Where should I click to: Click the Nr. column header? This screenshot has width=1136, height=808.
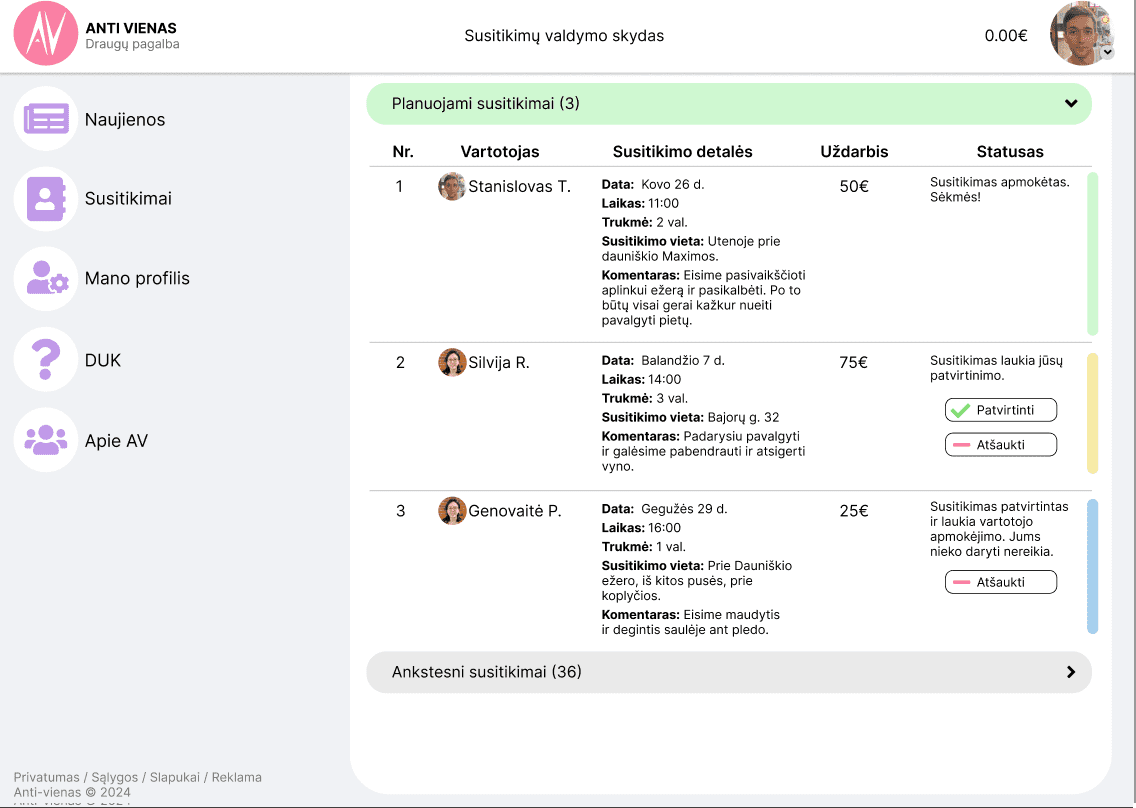pyautogui.click(x=403, y=151)
